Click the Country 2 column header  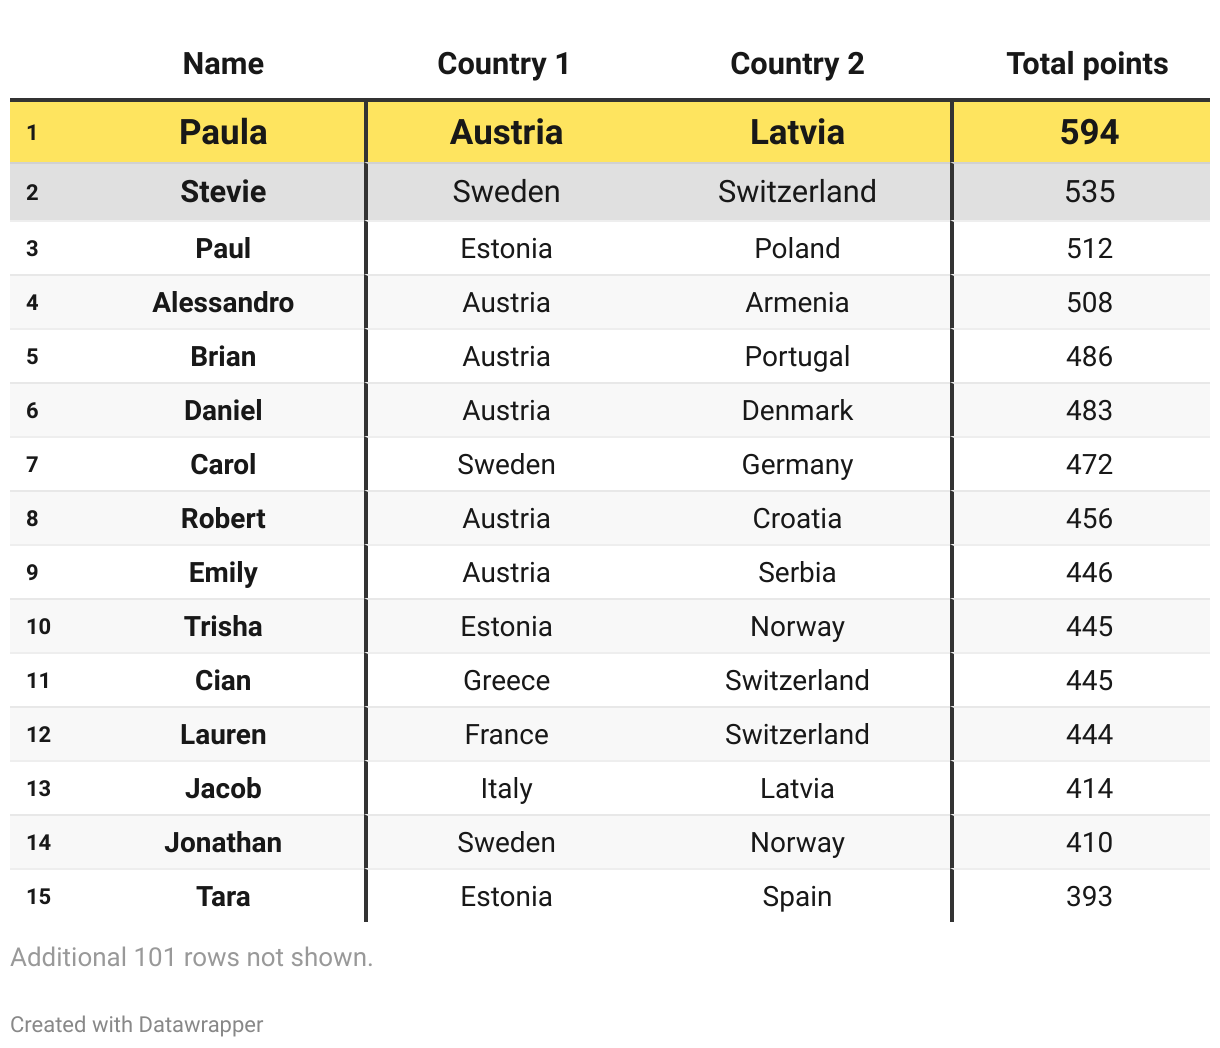(x=797, y=64)
